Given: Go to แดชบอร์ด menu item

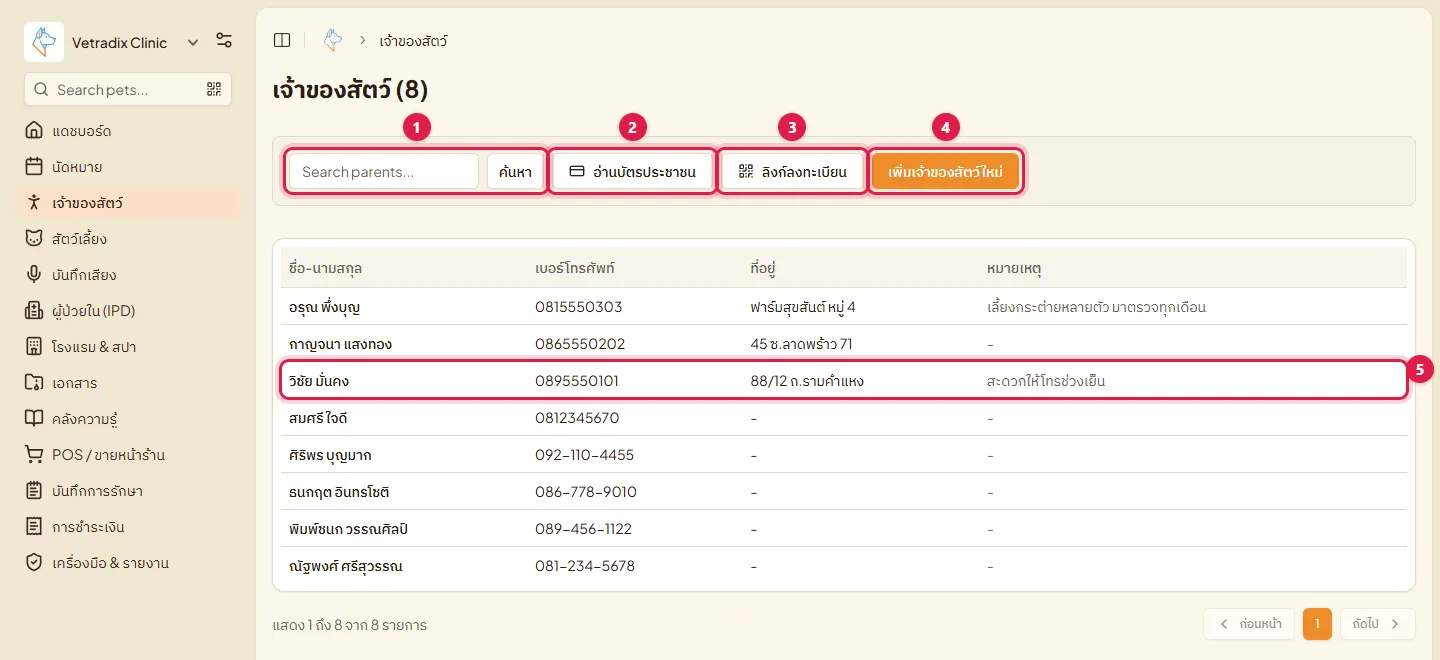Looking at the screenshot, I should pos(128,131).
